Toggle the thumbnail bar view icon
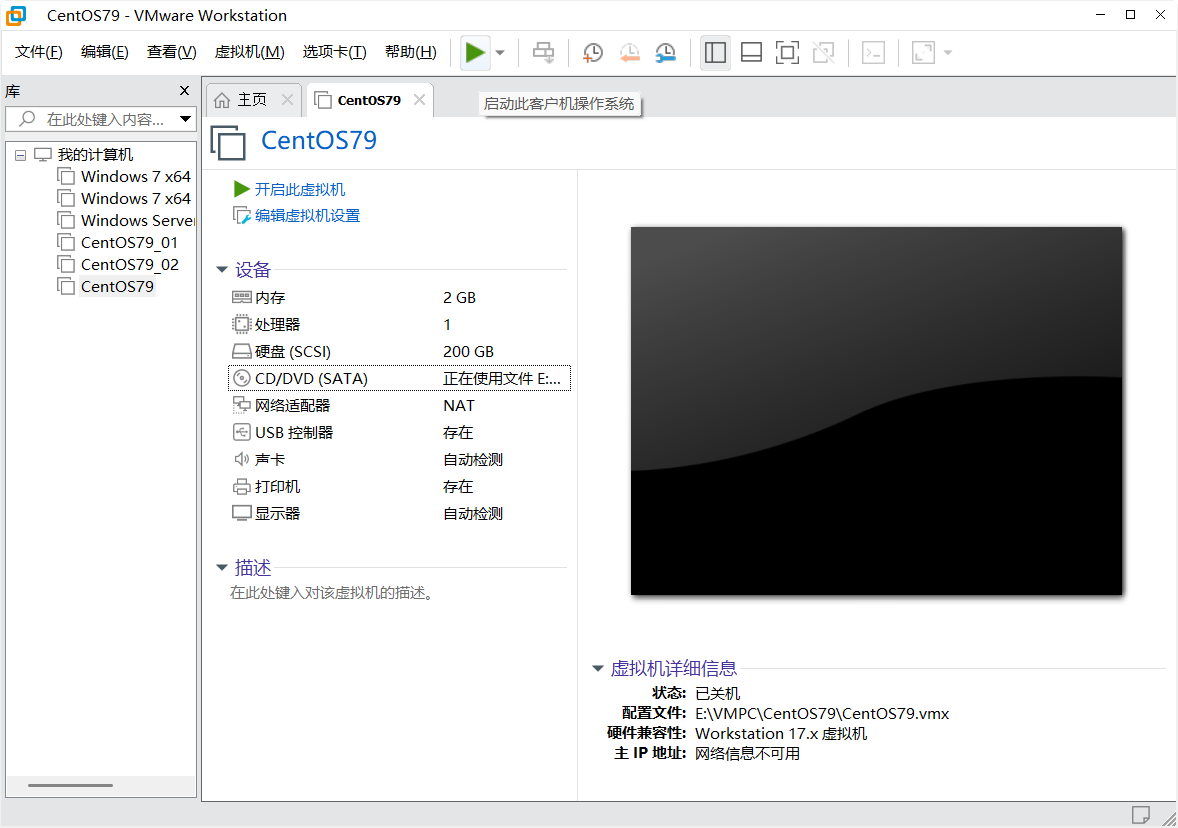The image size is (1178, 828). 751,53
